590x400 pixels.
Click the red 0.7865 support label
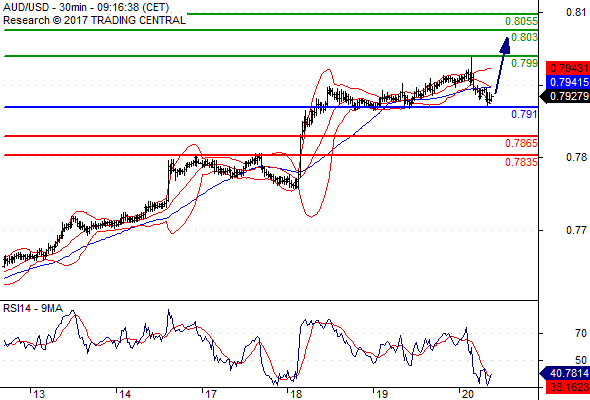(521, 143)
